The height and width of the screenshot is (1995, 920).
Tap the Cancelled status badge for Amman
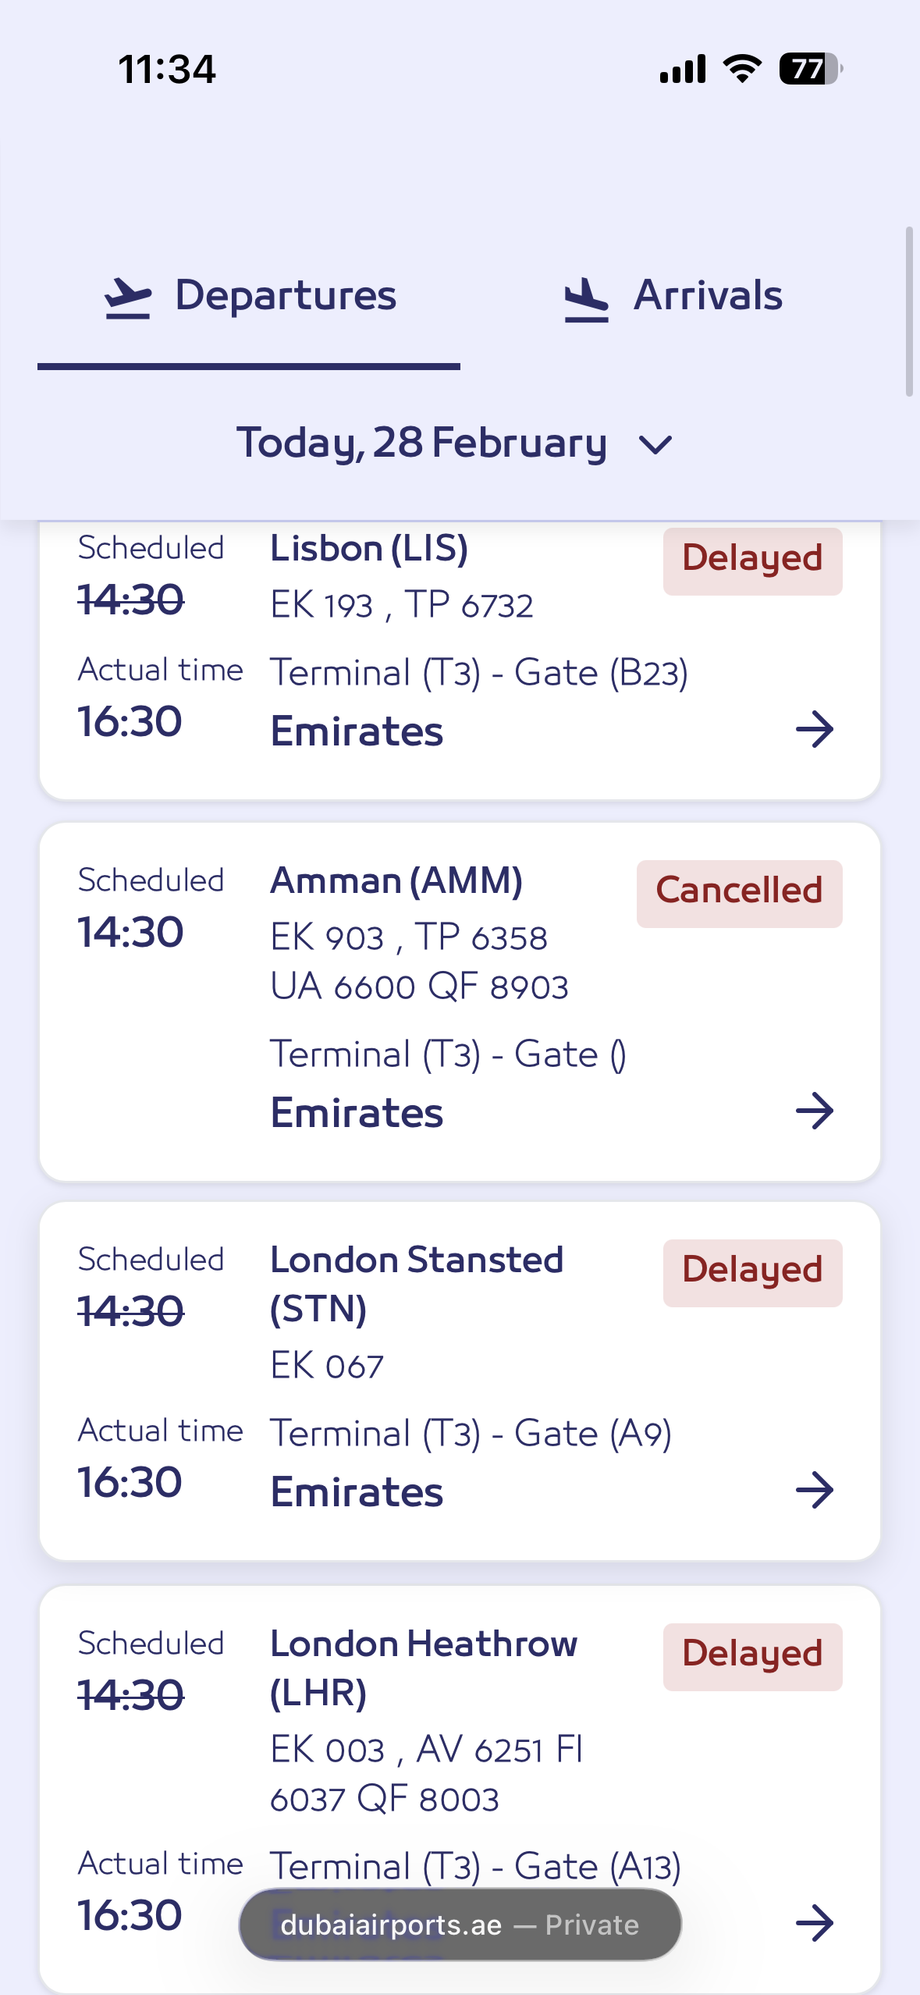(739, 891)
